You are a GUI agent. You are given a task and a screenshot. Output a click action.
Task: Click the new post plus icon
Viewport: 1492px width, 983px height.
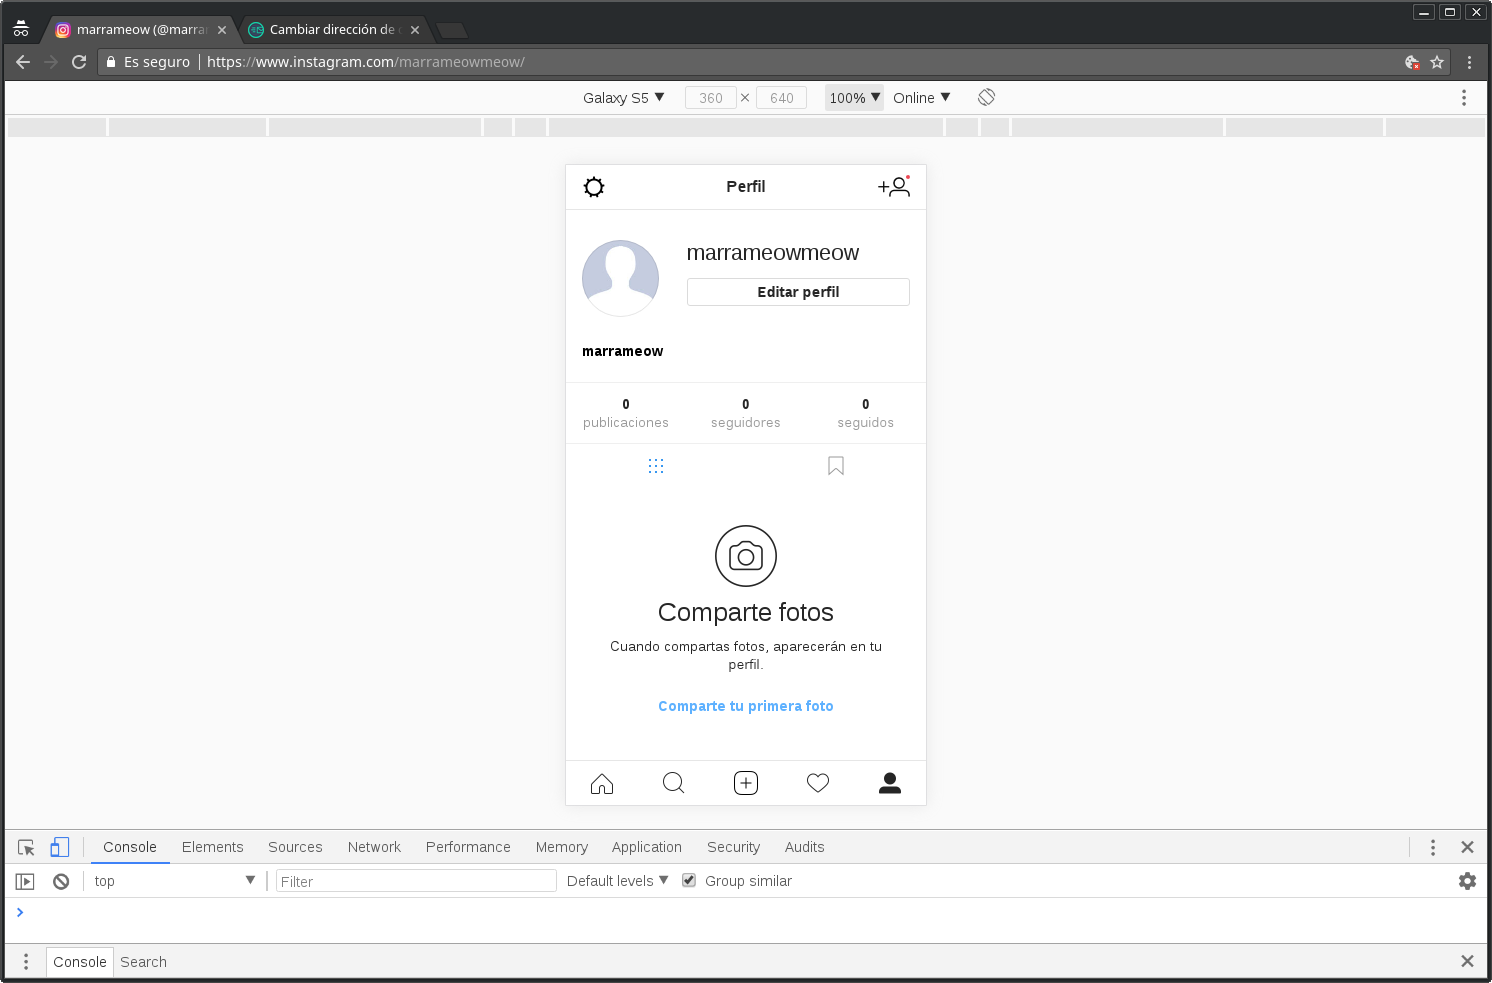pyautogui.click(x=746, y=783)
